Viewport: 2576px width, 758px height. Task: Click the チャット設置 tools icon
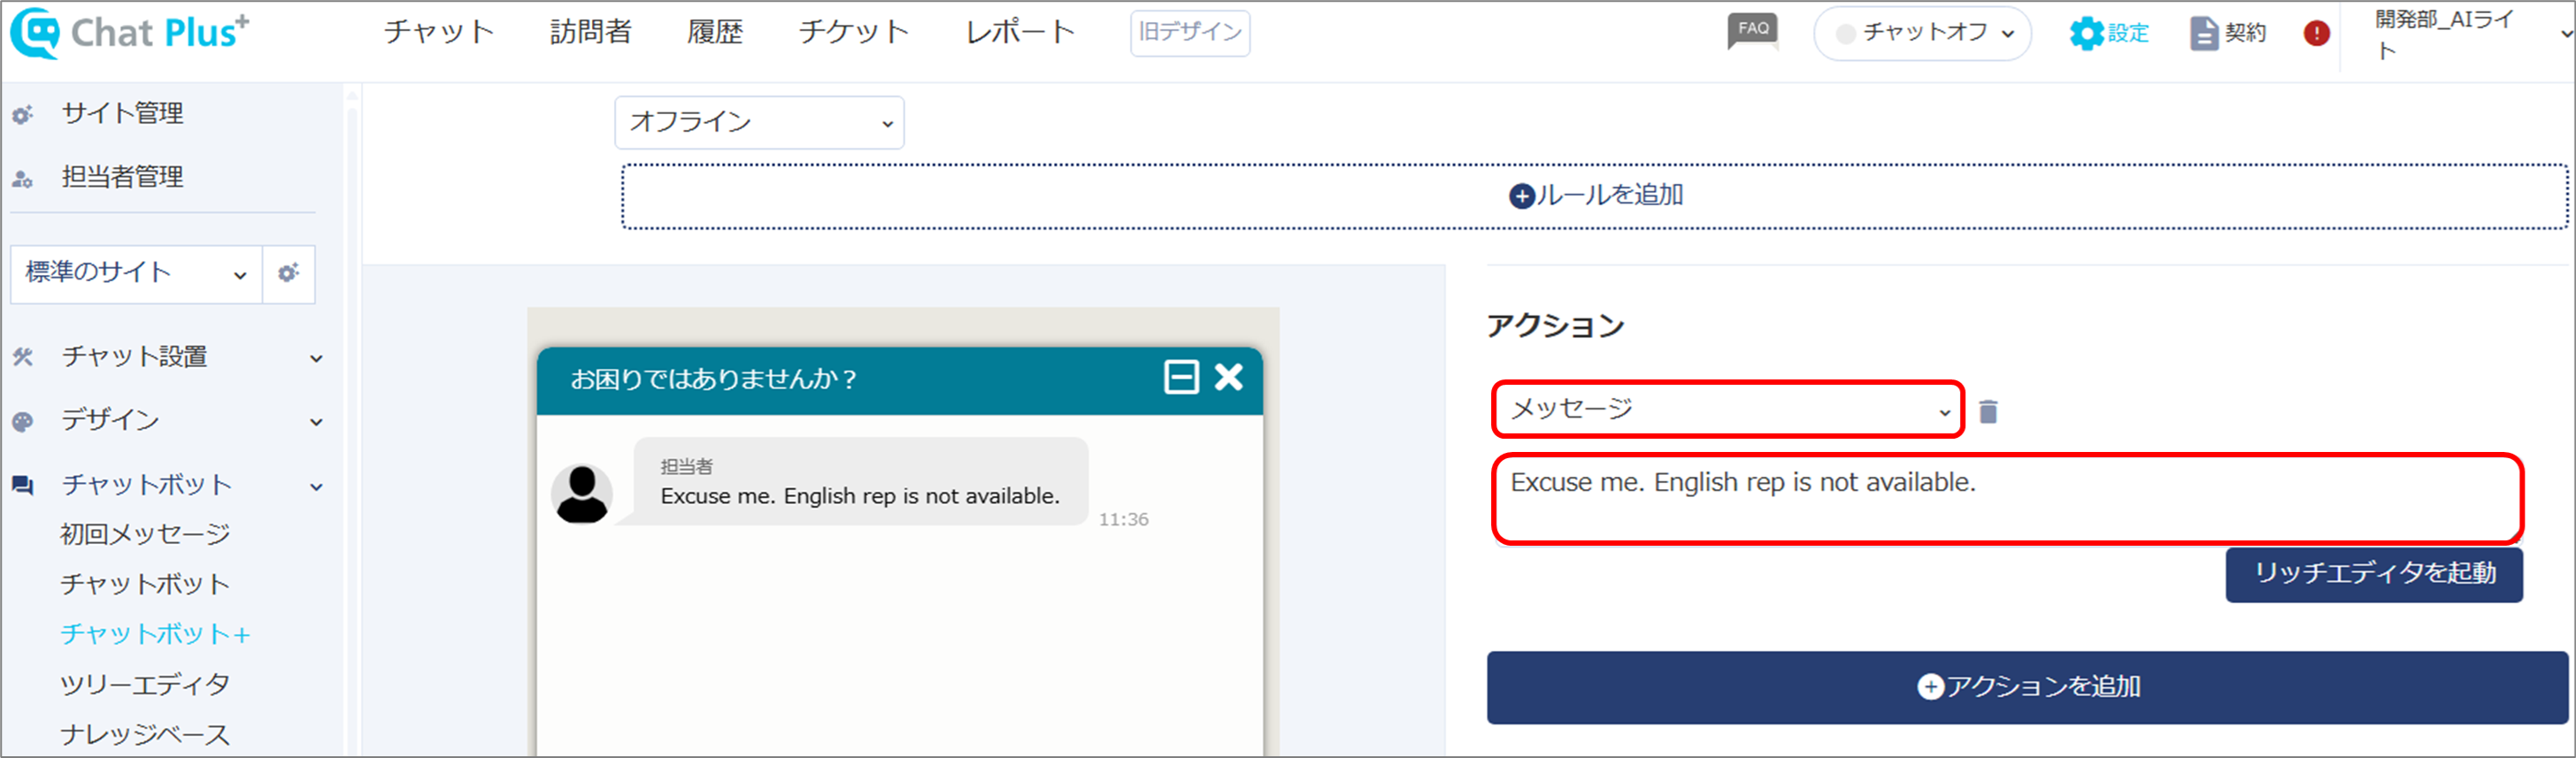[x=23, y=357]
